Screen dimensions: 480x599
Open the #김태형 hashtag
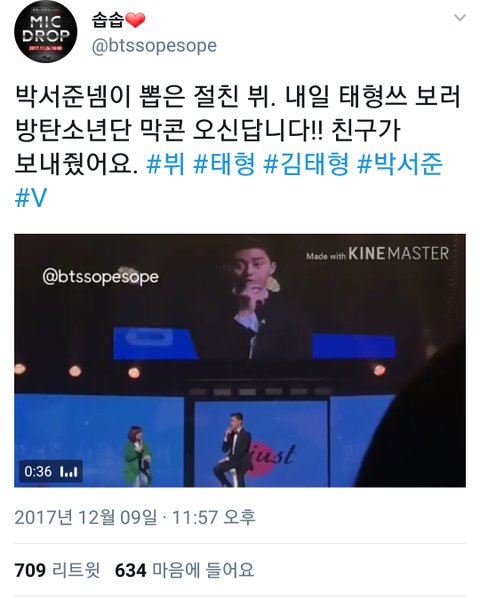[x=306, y=164]
